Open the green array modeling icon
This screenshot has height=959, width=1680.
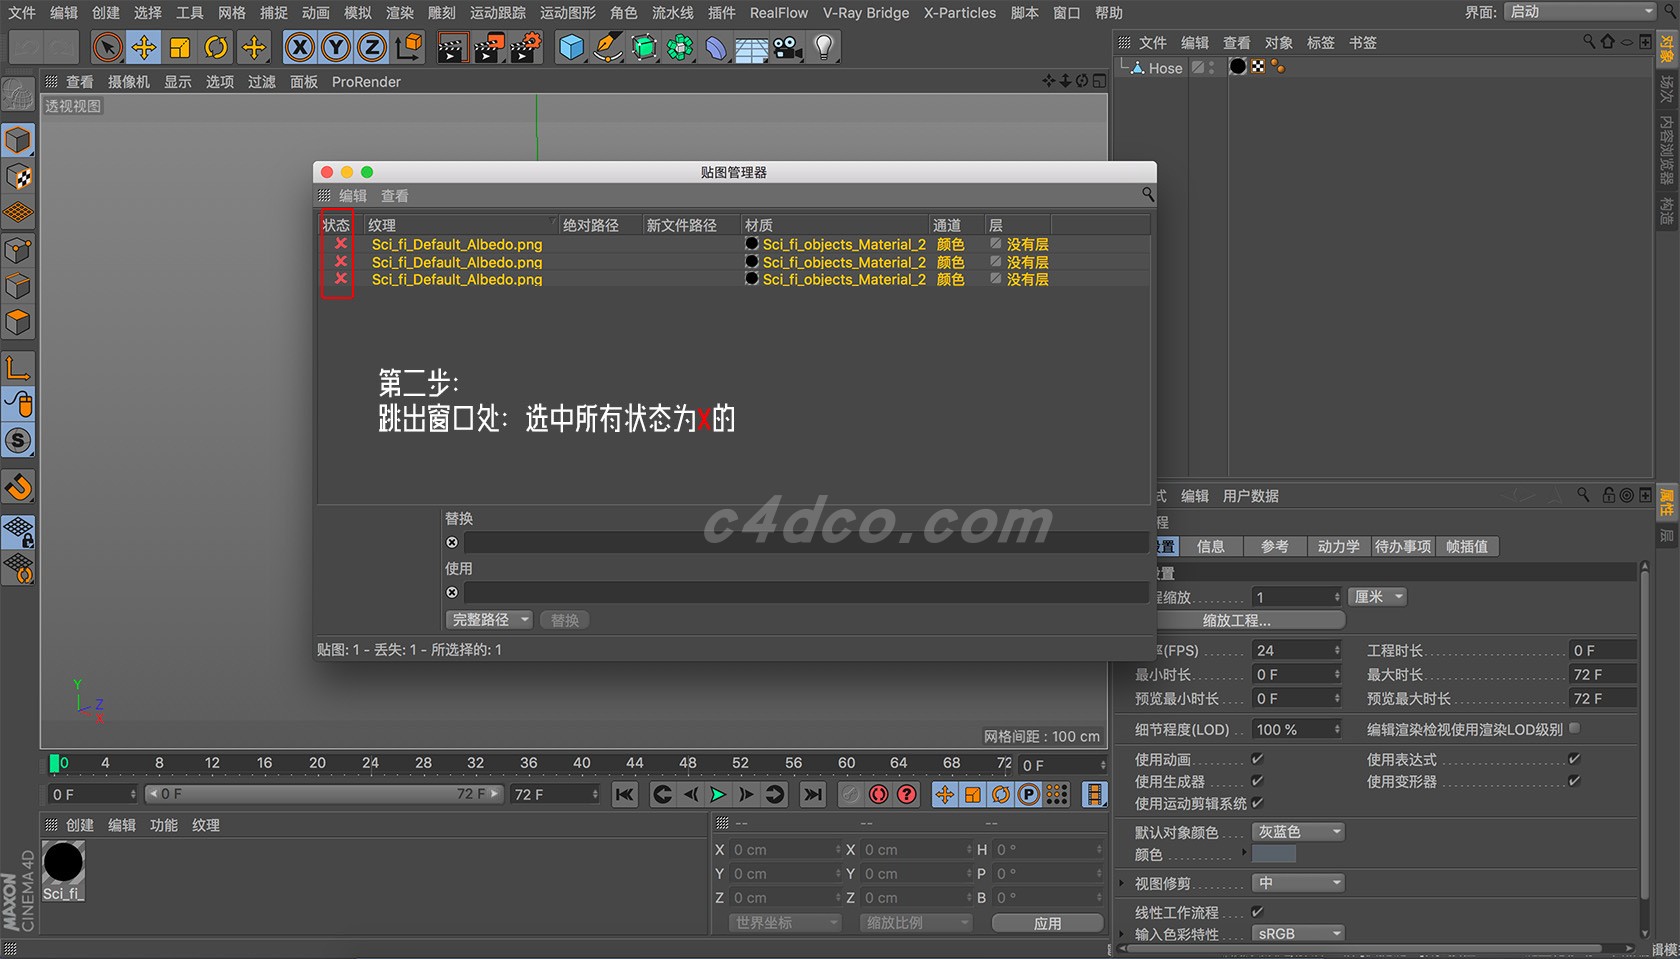click(680, 47)
